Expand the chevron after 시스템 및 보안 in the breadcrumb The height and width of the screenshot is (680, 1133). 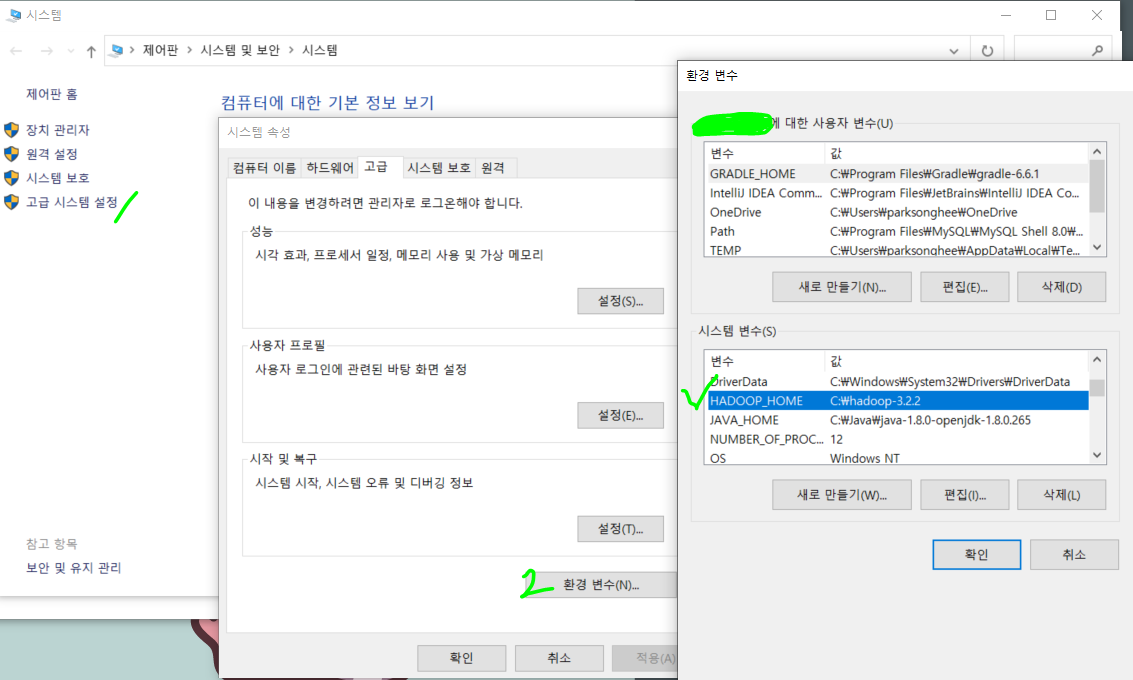point(291,50)
